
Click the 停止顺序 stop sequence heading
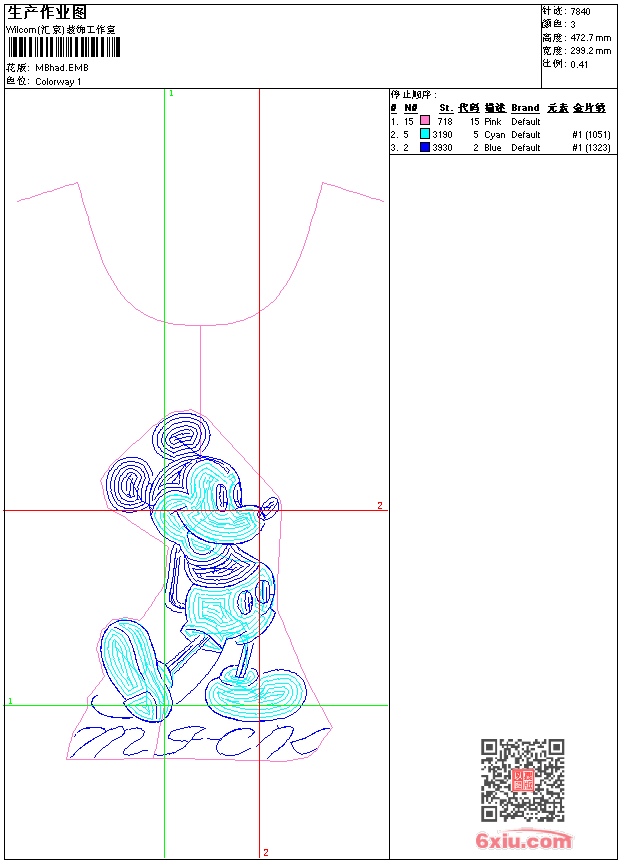pos(414,95)
